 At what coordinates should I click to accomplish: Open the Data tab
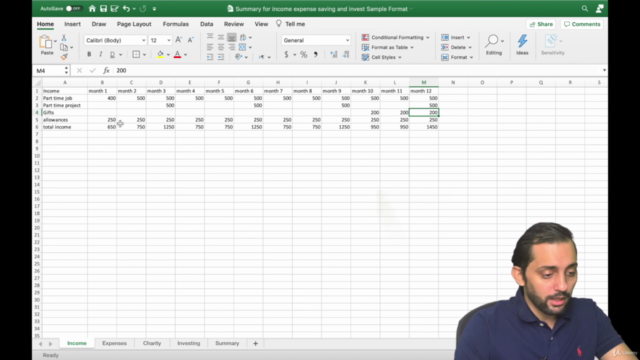(207, 24)
